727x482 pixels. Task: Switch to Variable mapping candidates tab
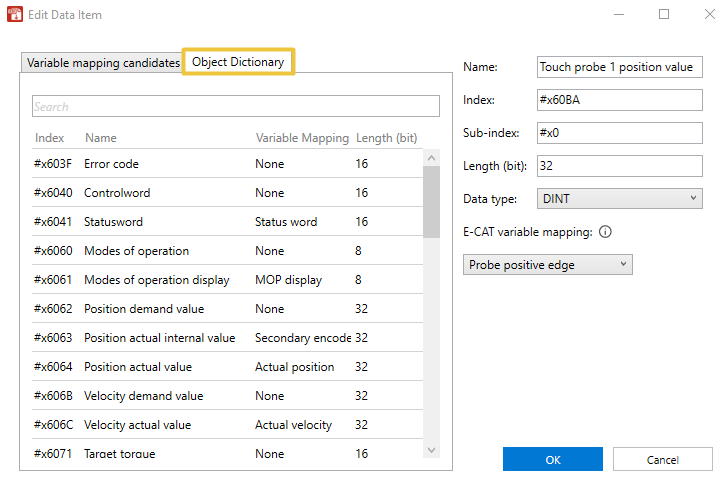pyautogui.click(x=103, y=62)
